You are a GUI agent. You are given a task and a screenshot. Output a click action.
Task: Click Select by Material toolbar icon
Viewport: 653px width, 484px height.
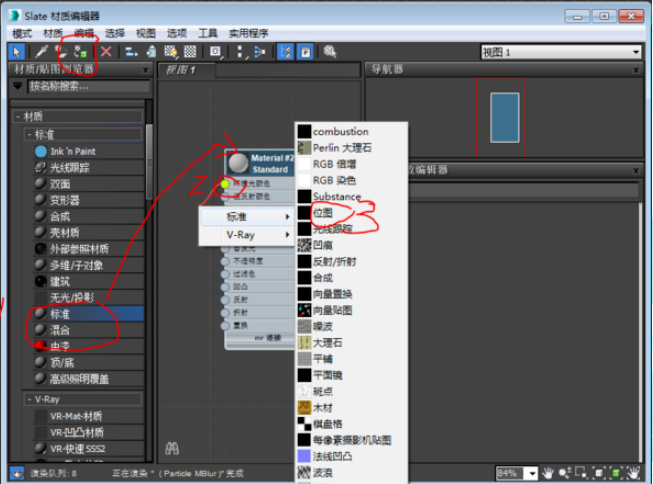(330, 52)
